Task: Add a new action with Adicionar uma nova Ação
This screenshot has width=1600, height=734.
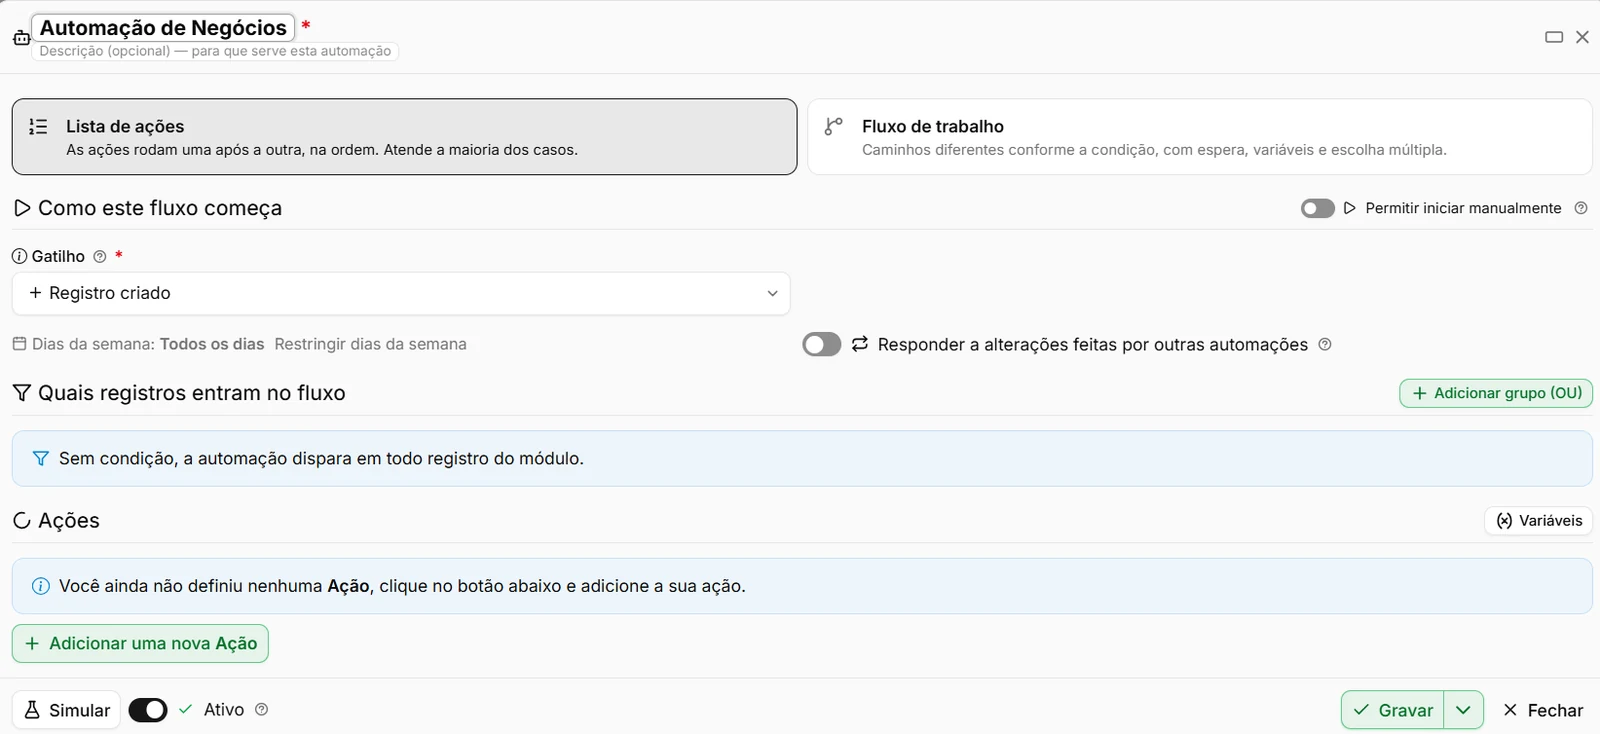Action: (140, 644)
